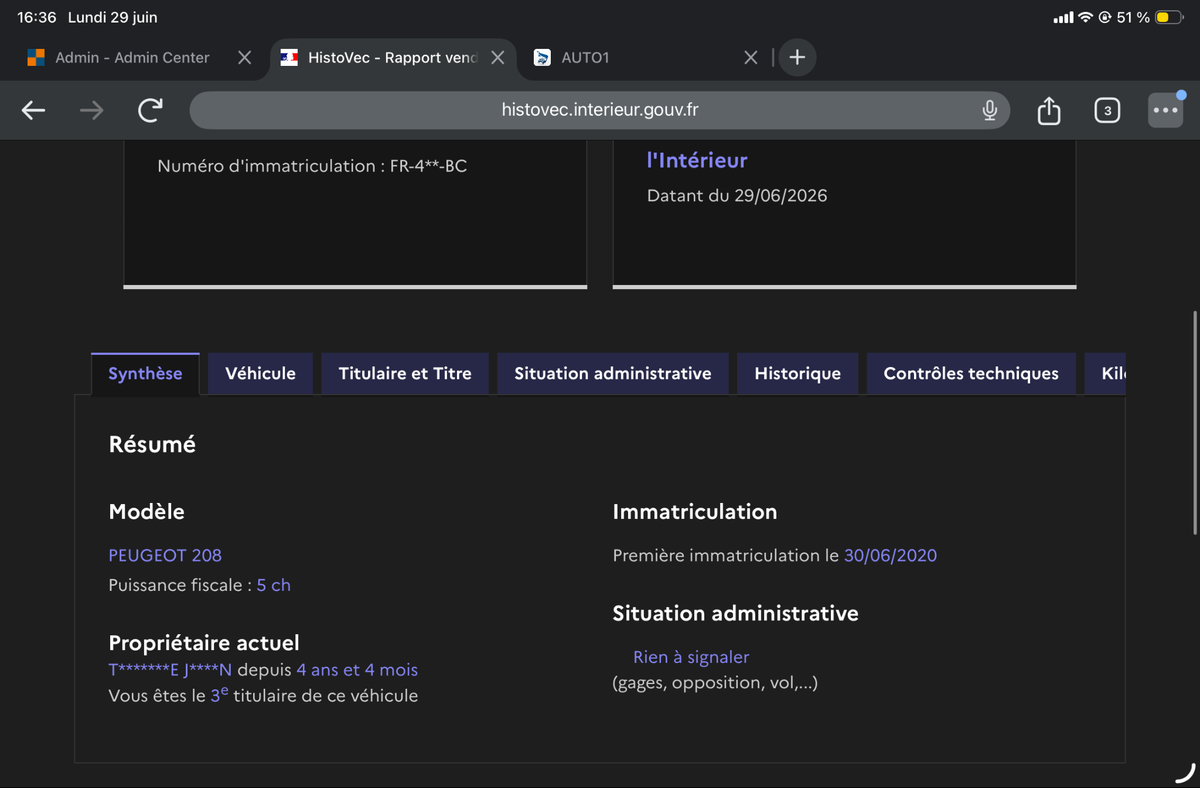
Task: Open the Historique tab
Action: point(797,373)
